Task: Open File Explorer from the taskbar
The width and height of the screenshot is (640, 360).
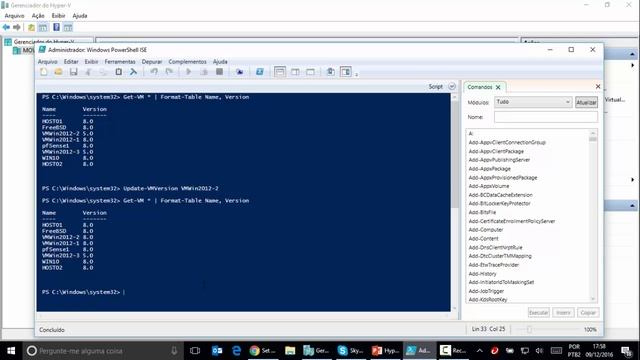Action: pos(290,351)
